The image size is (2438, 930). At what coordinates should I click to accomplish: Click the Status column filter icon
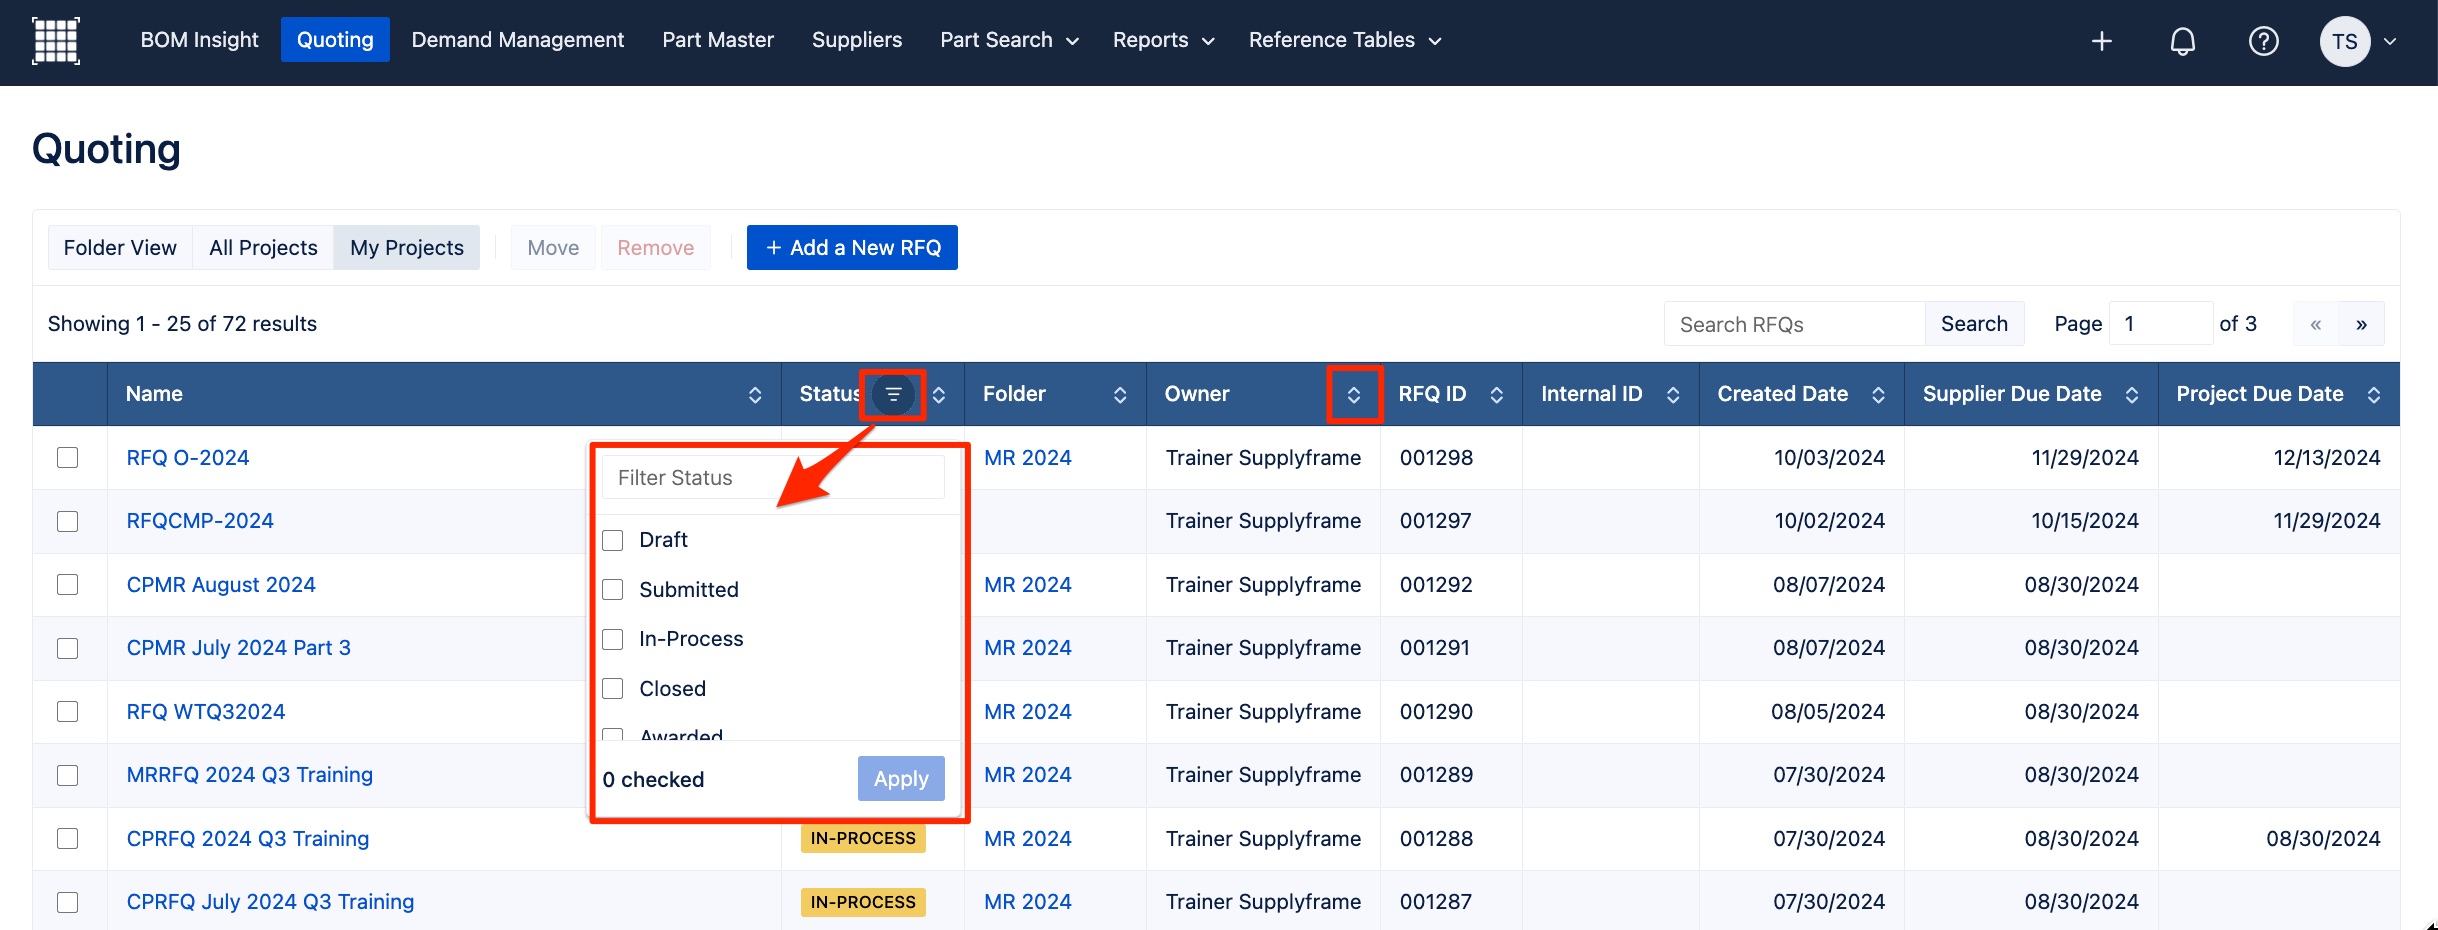[x=893, y=394]
